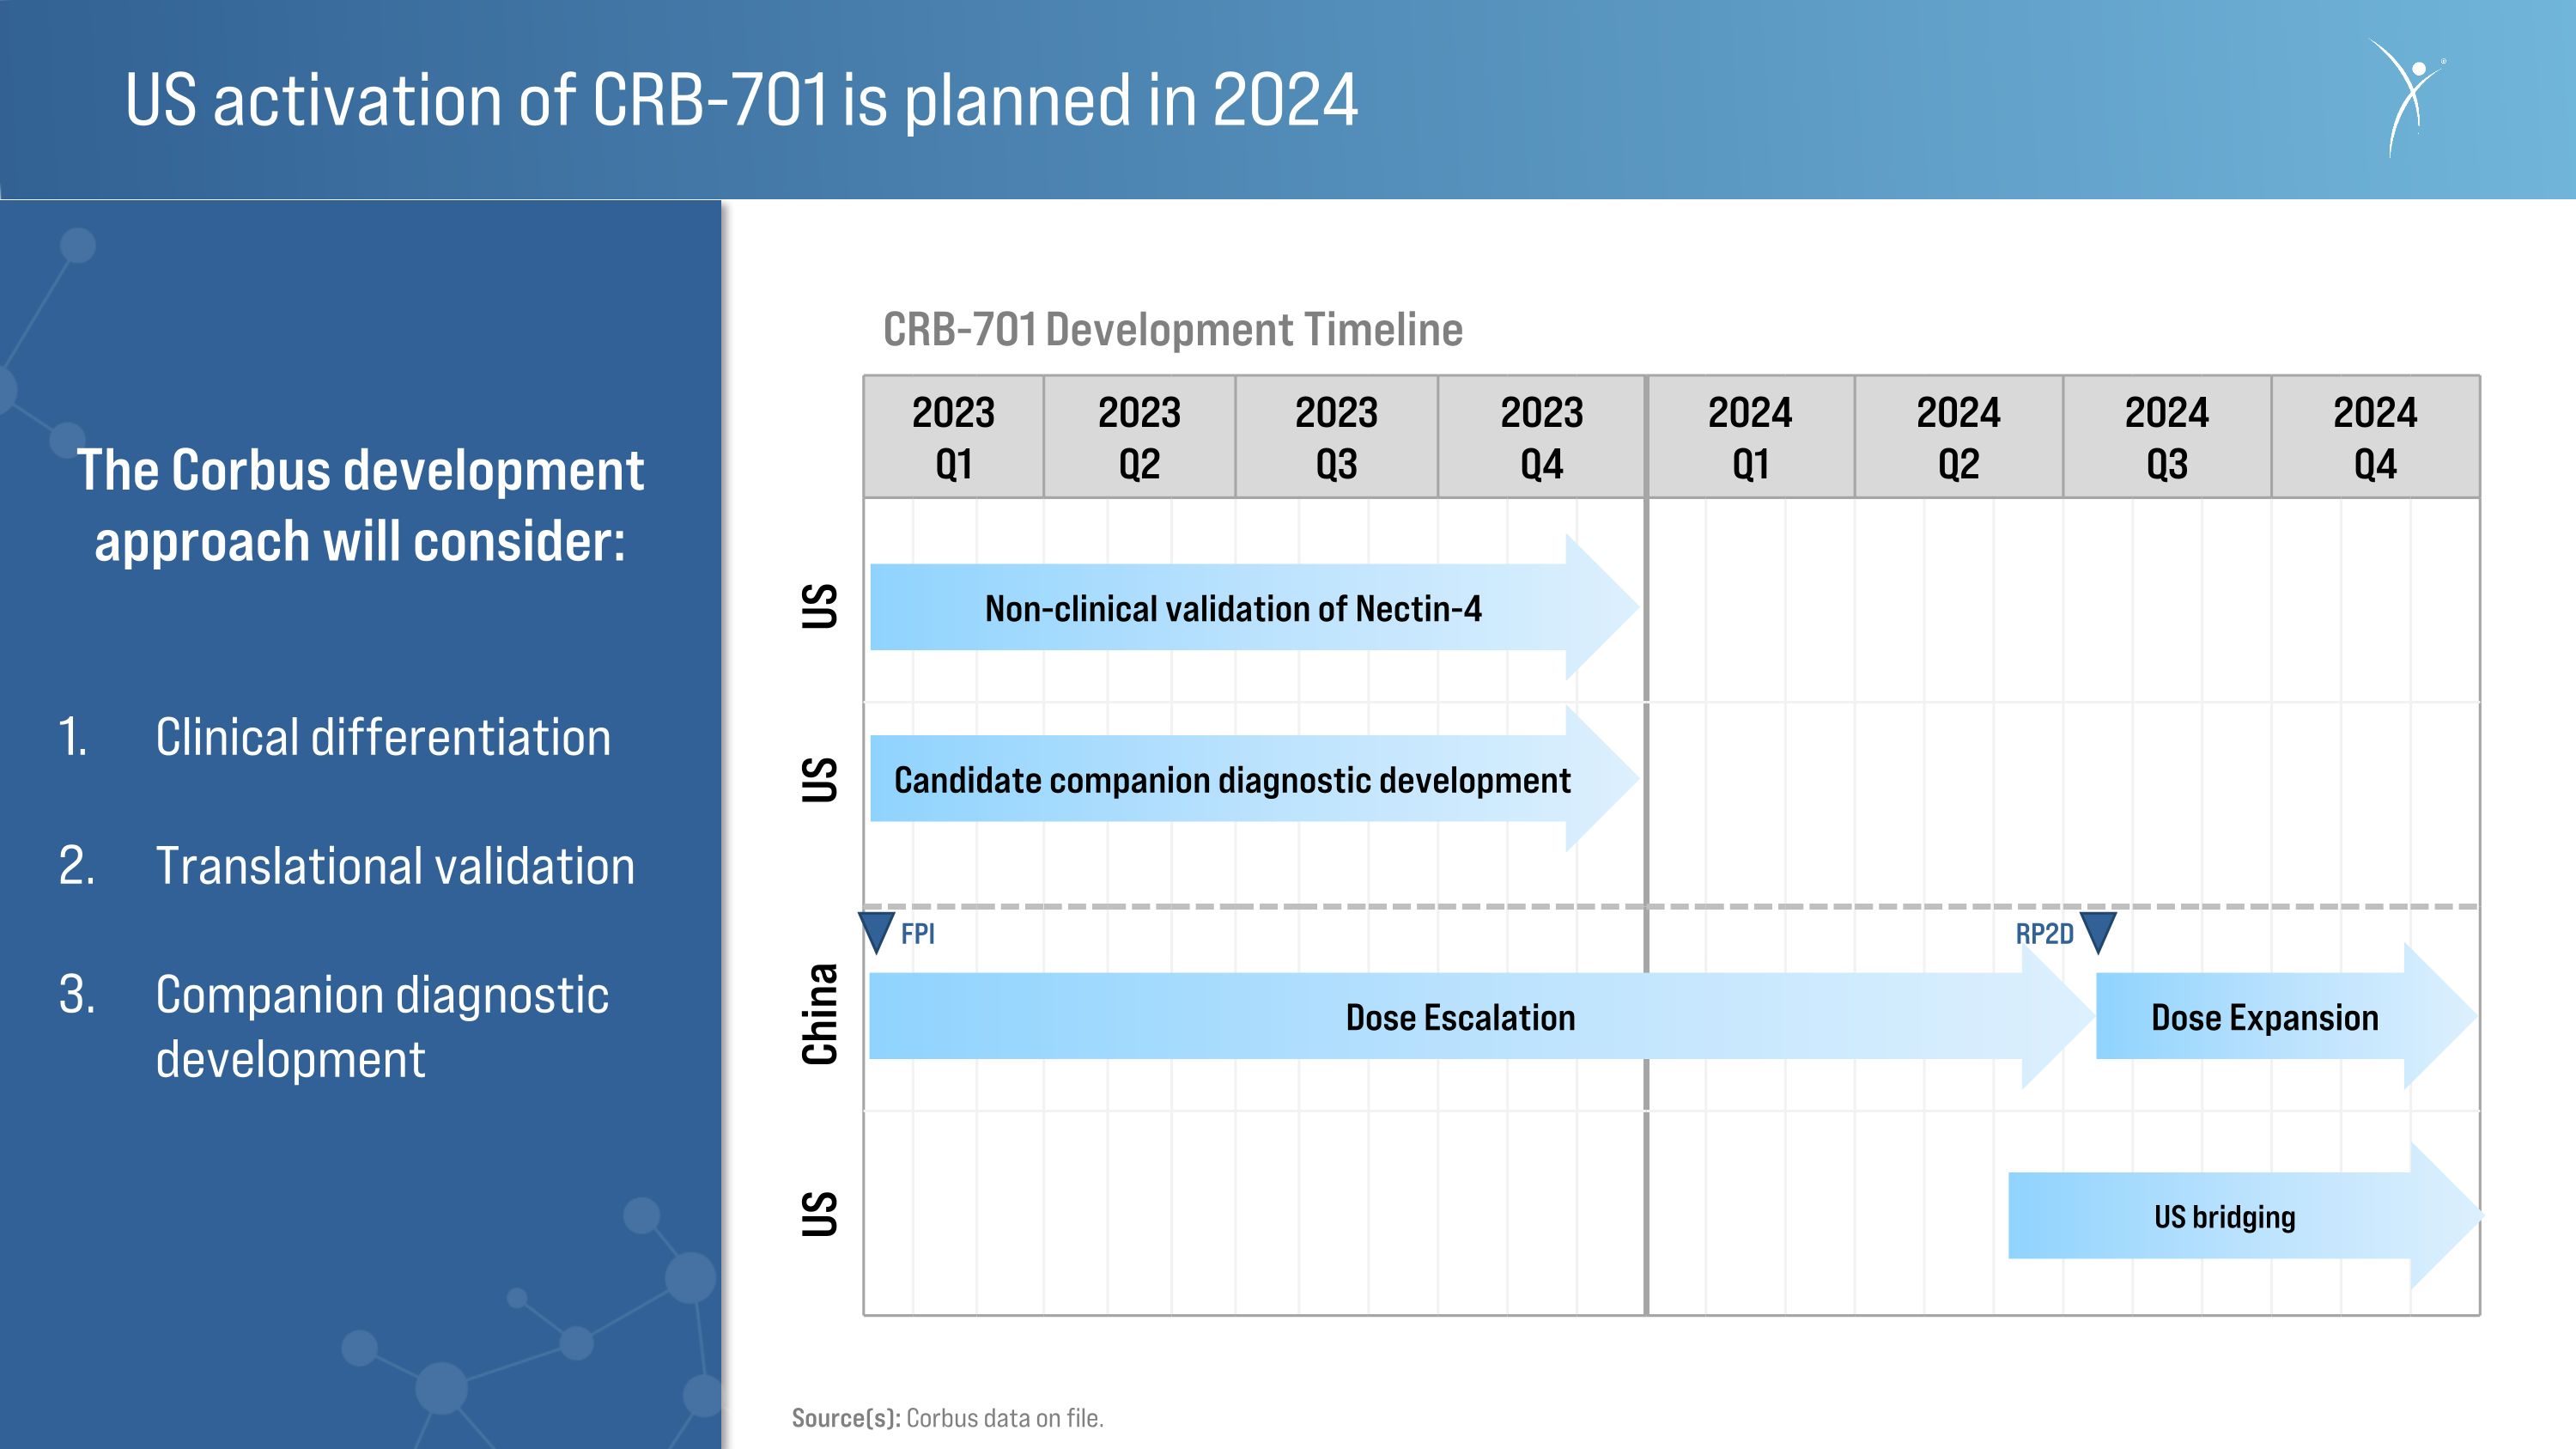2576x1449 pixels.
Task: Select the 2024 Q1 column header
Action: [x=1750, y=437]
